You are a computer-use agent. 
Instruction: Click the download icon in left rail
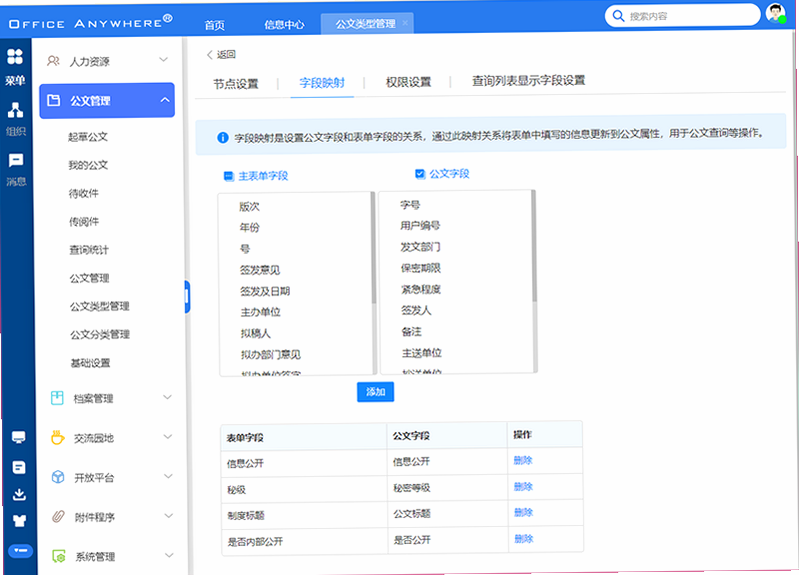[19, 494]
